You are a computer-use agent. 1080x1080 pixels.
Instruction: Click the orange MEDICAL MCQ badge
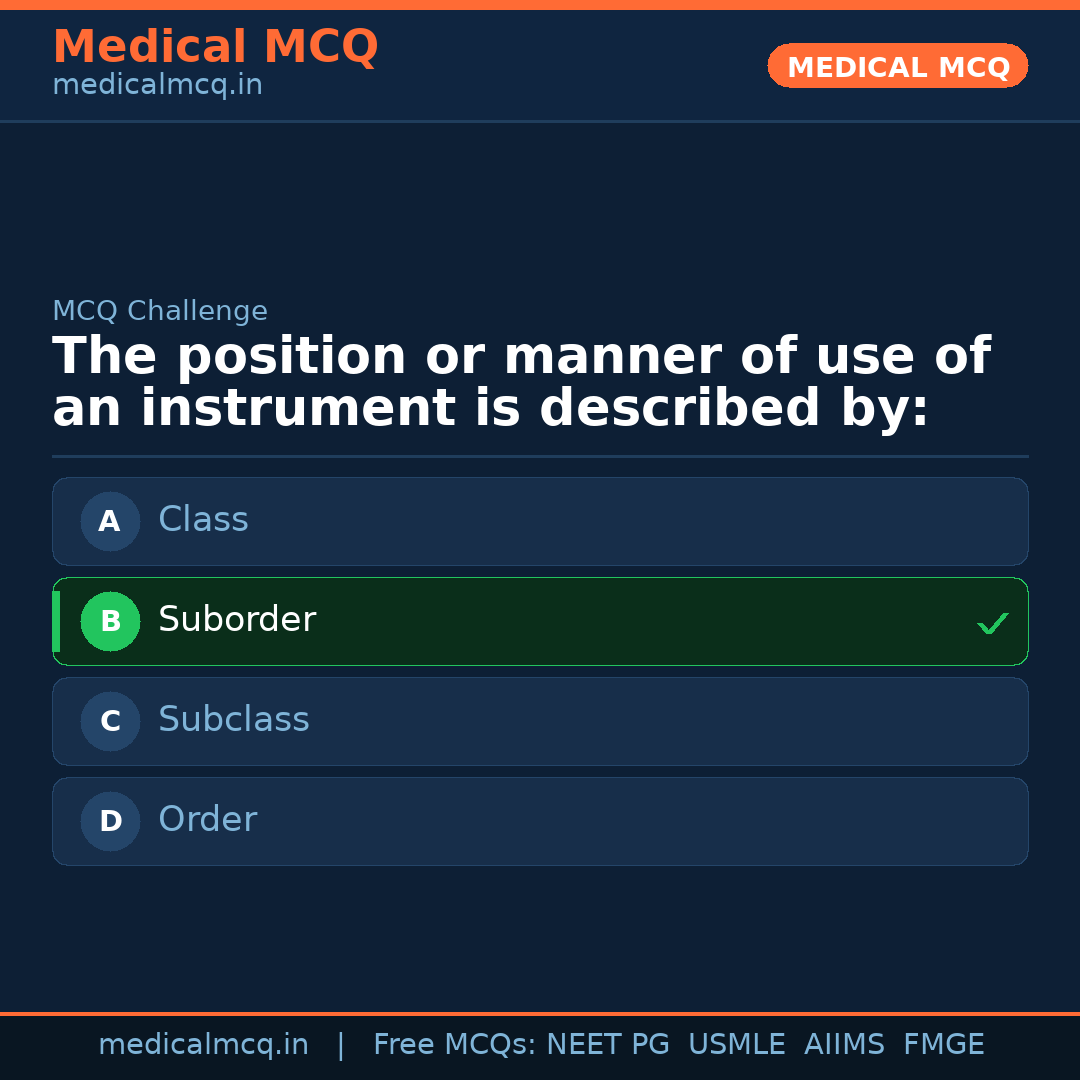coord(897,65)
